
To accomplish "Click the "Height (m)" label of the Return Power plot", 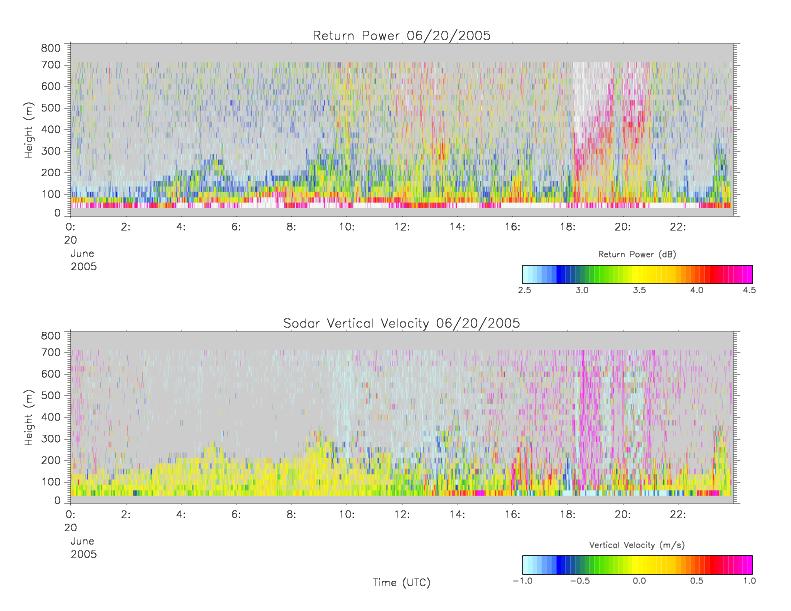I will [29, 130].
